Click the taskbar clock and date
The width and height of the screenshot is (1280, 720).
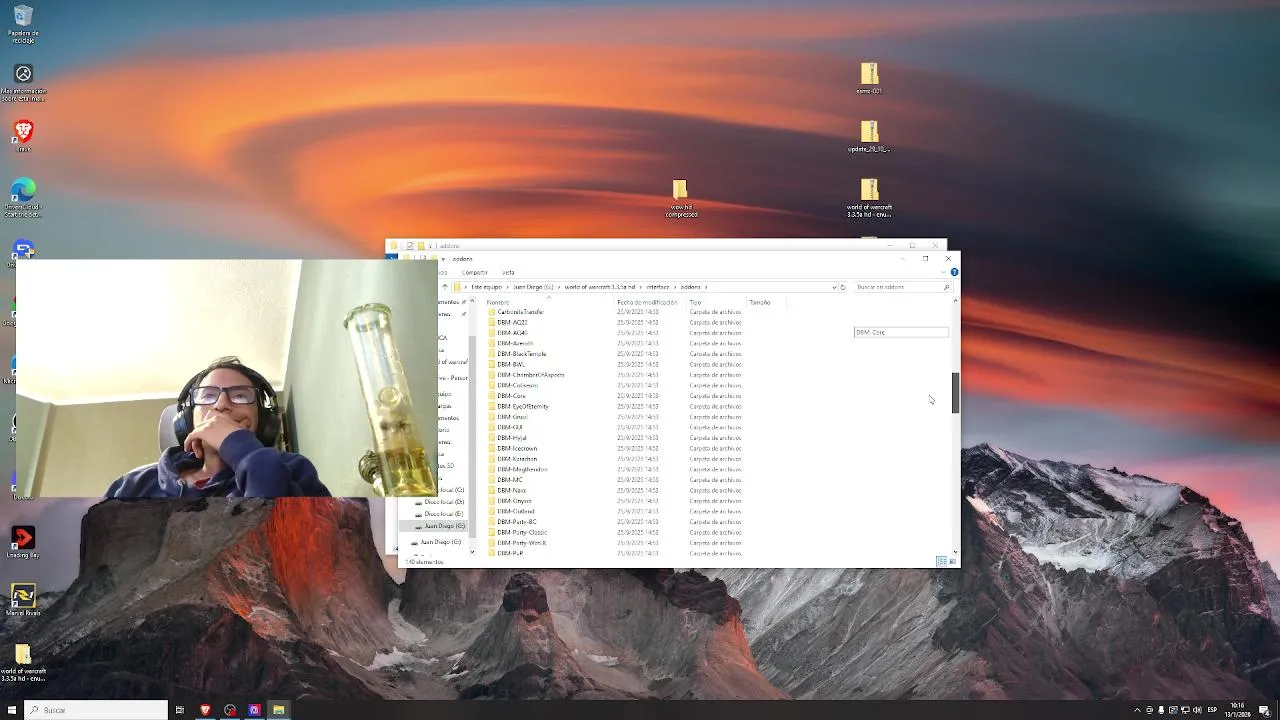(x=1237, y=710)
